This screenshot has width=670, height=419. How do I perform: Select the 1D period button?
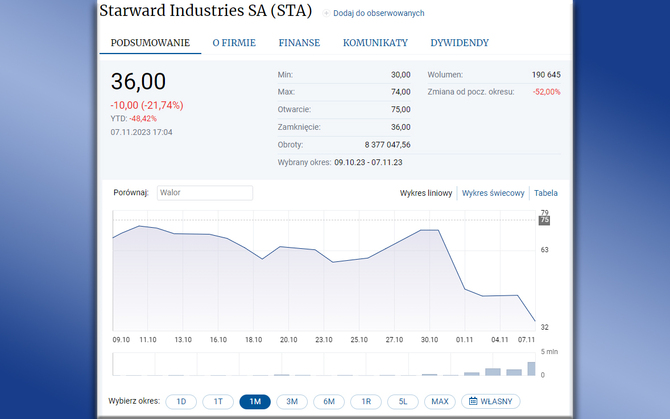181,401
